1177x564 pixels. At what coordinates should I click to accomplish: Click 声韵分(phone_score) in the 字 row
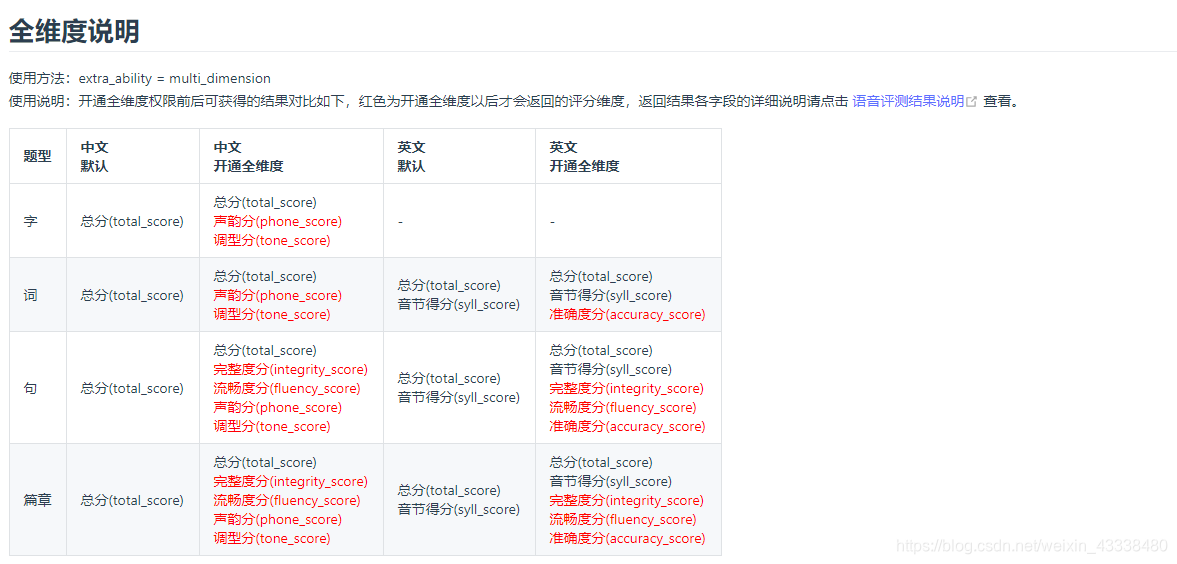[278, 222]
